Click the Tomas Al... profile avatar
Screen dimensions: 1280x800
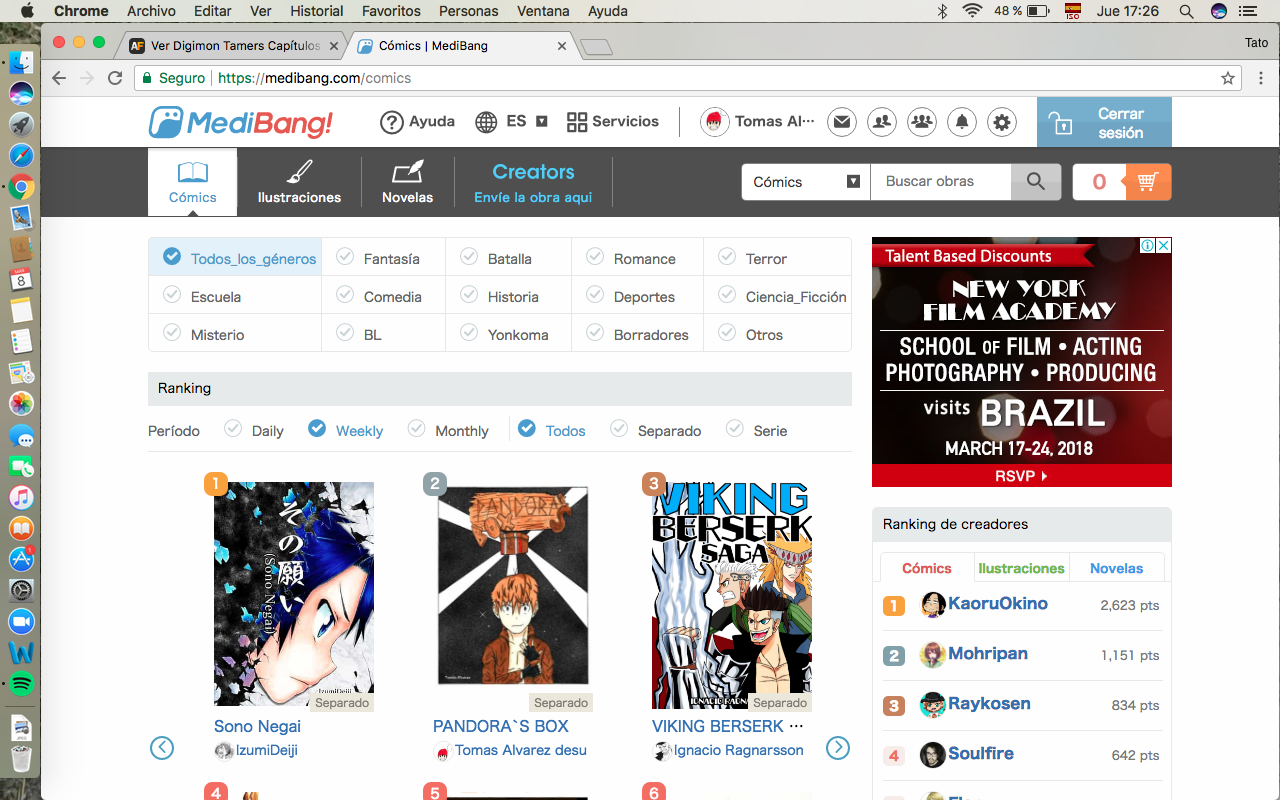pos(714,122)
